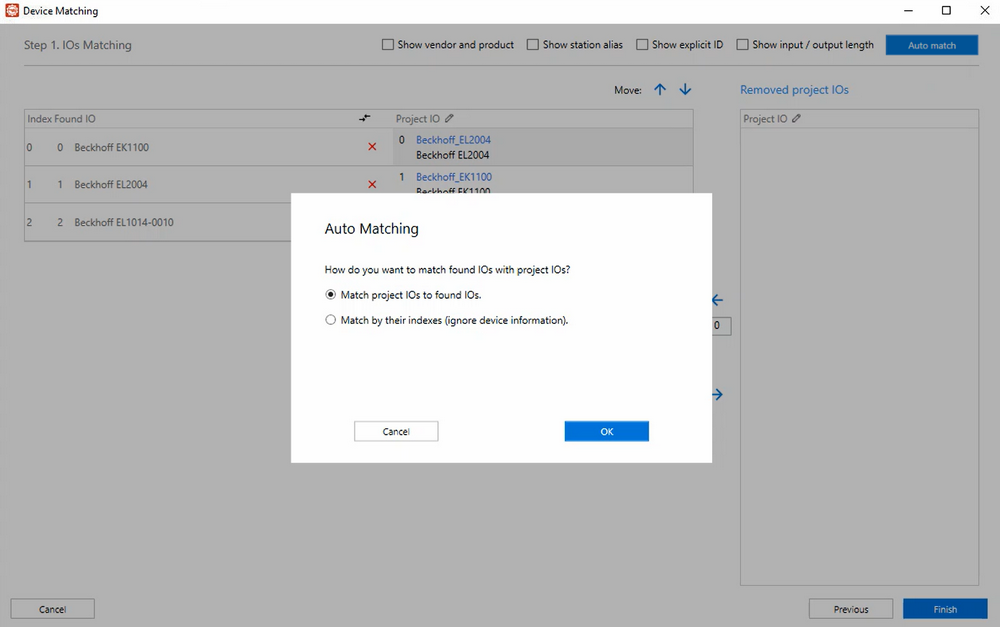Click the Auto match button
1000x627 pixels.
point(931,45)
